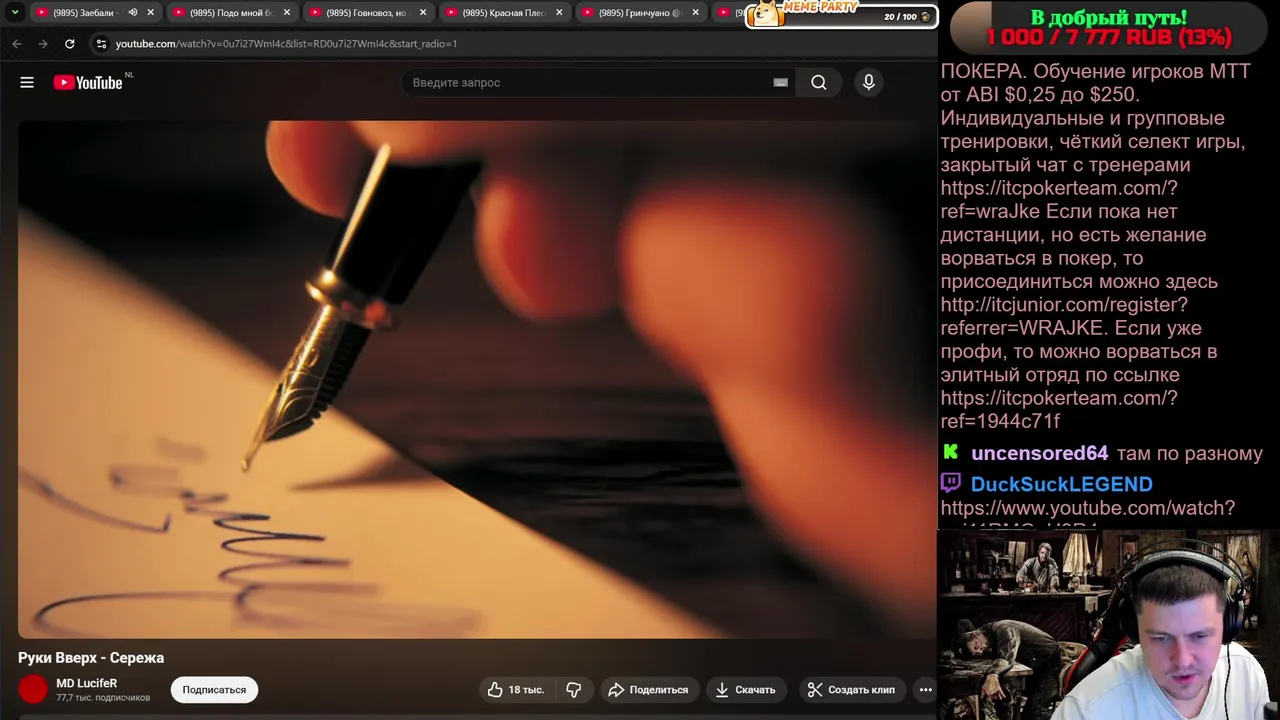Reload the page

pyautogui.click(x=69, y=44)
